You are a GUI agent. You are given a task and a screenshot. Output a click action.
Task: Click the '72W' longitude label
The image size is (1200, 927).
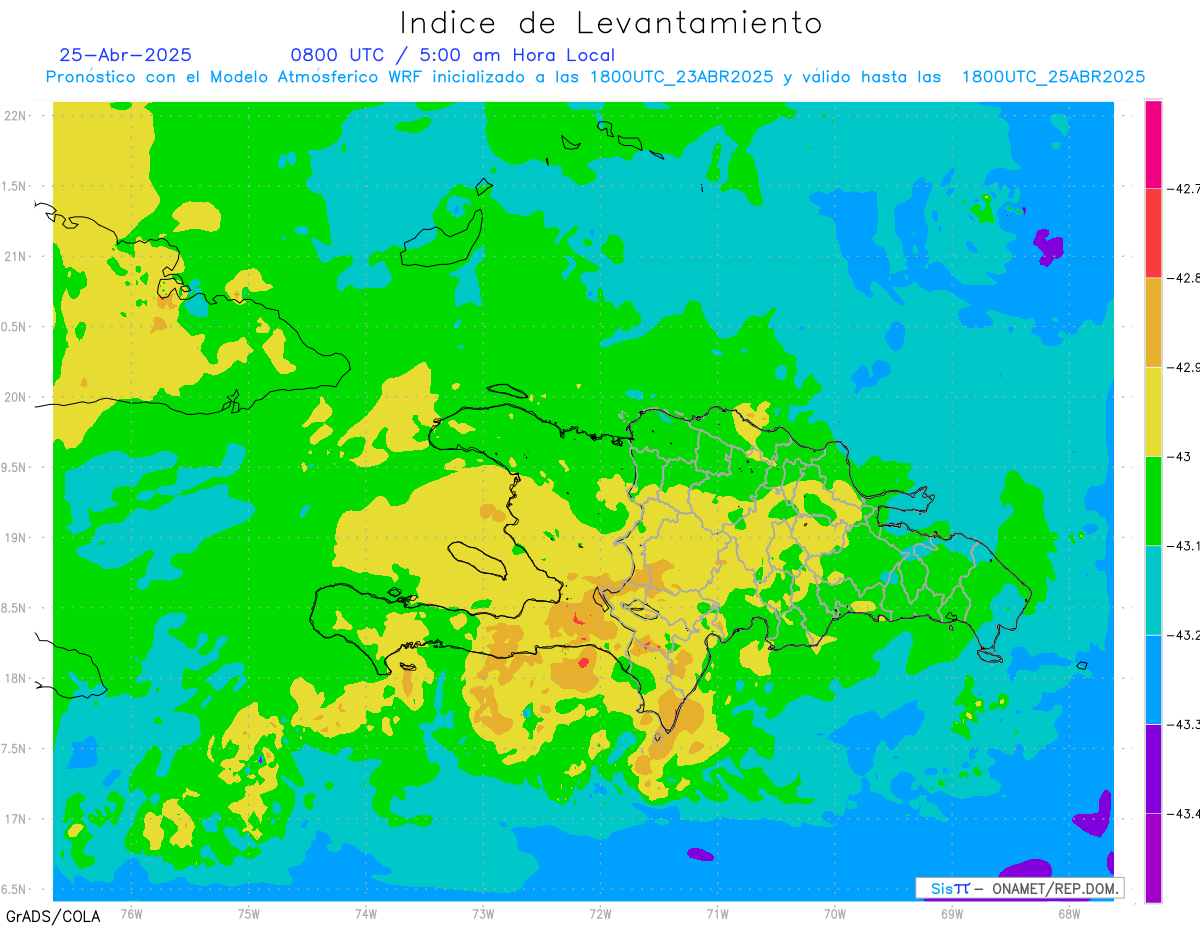pyautogui.click(x=600, y=913)
